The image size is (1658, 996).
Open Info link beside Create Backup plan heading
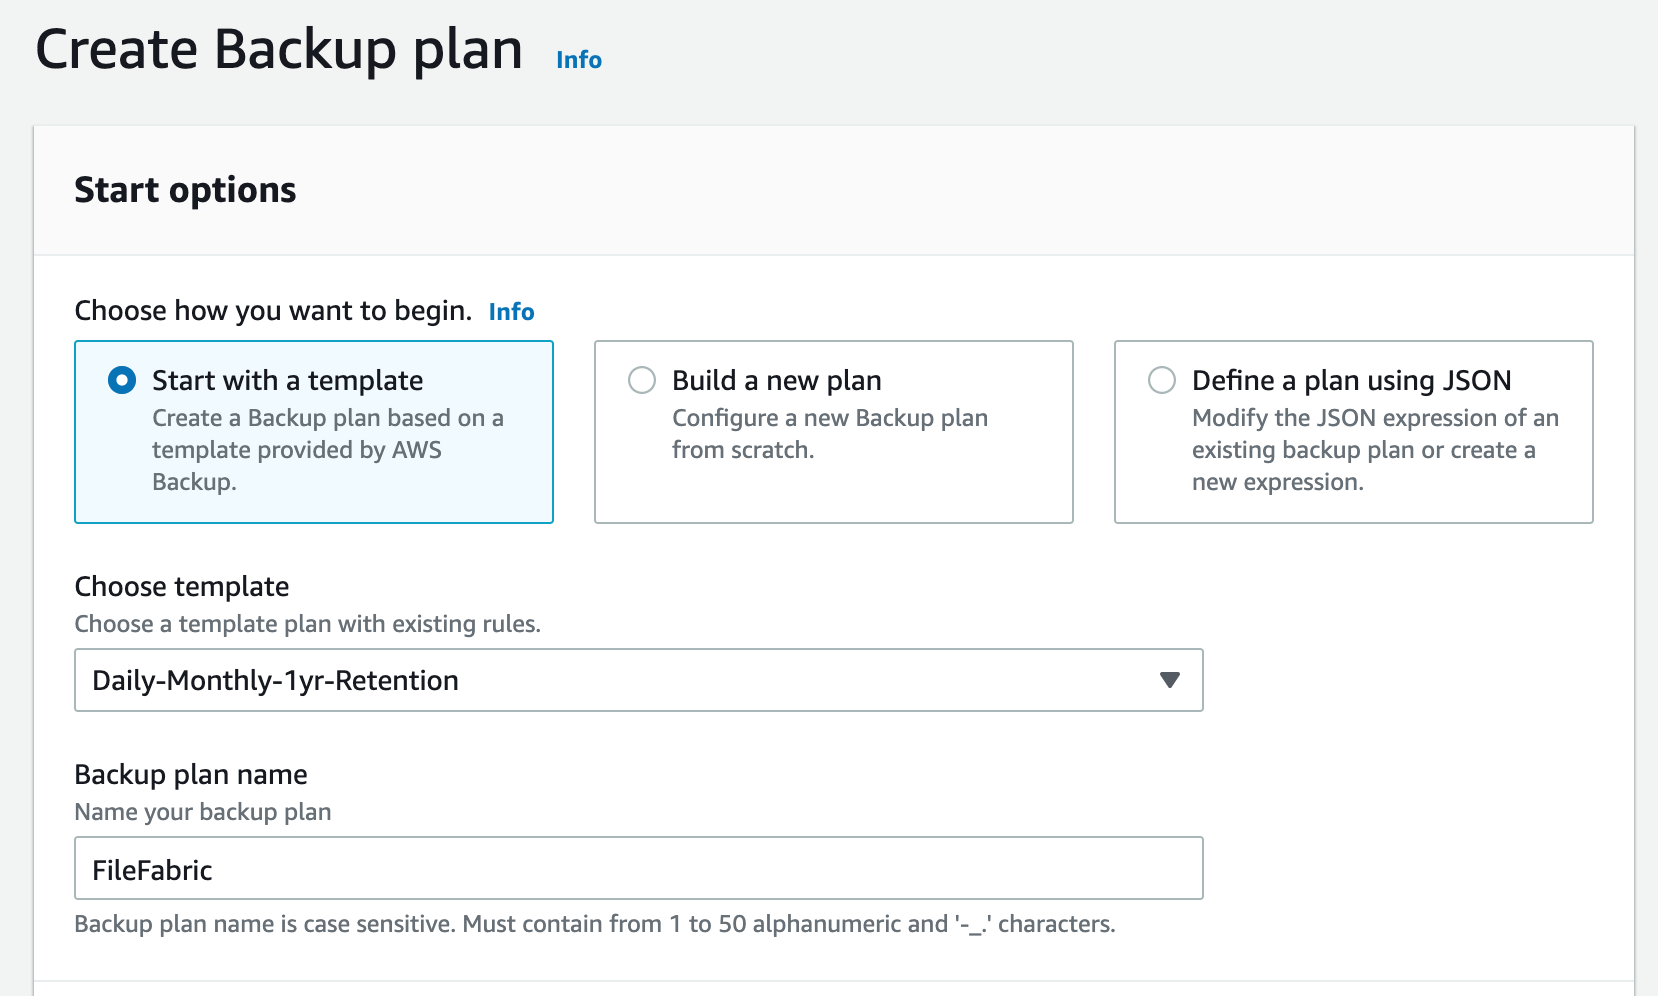pyautogui.click(x=578, y=60)
